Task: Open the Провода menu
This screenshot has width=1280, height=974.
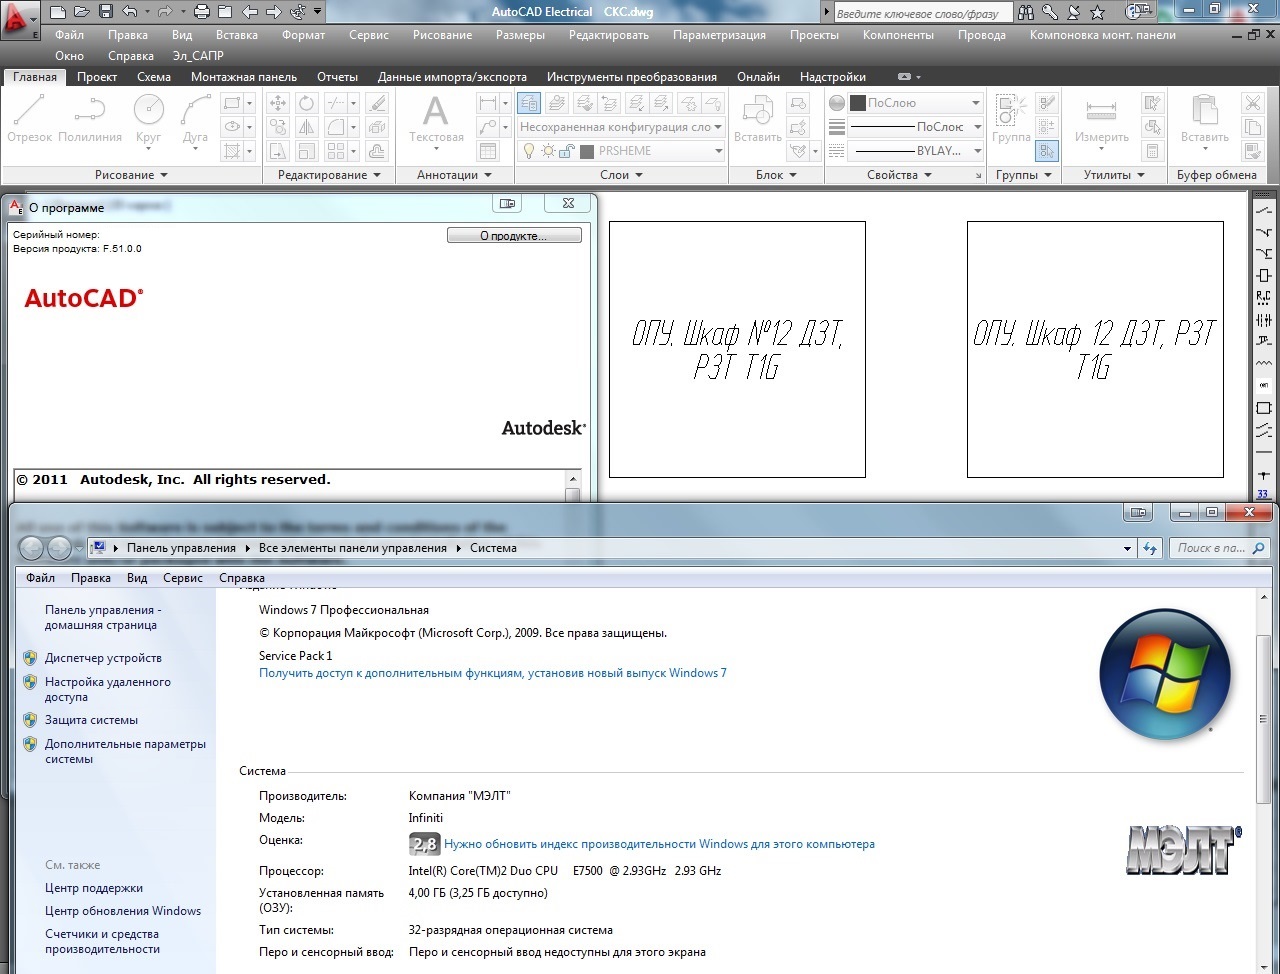Action: tap(981, 35)
